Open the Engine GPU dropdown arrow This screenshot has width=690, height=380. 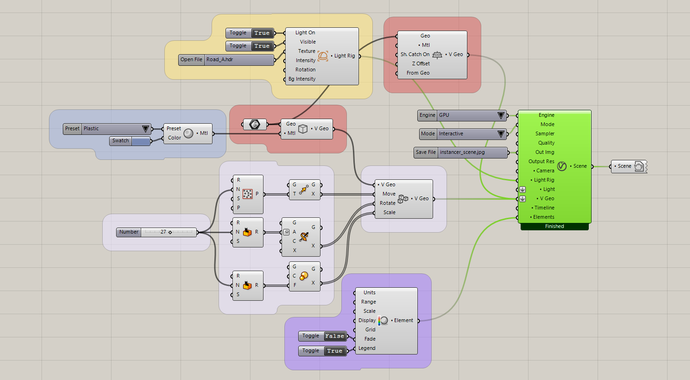pos(501,115)
